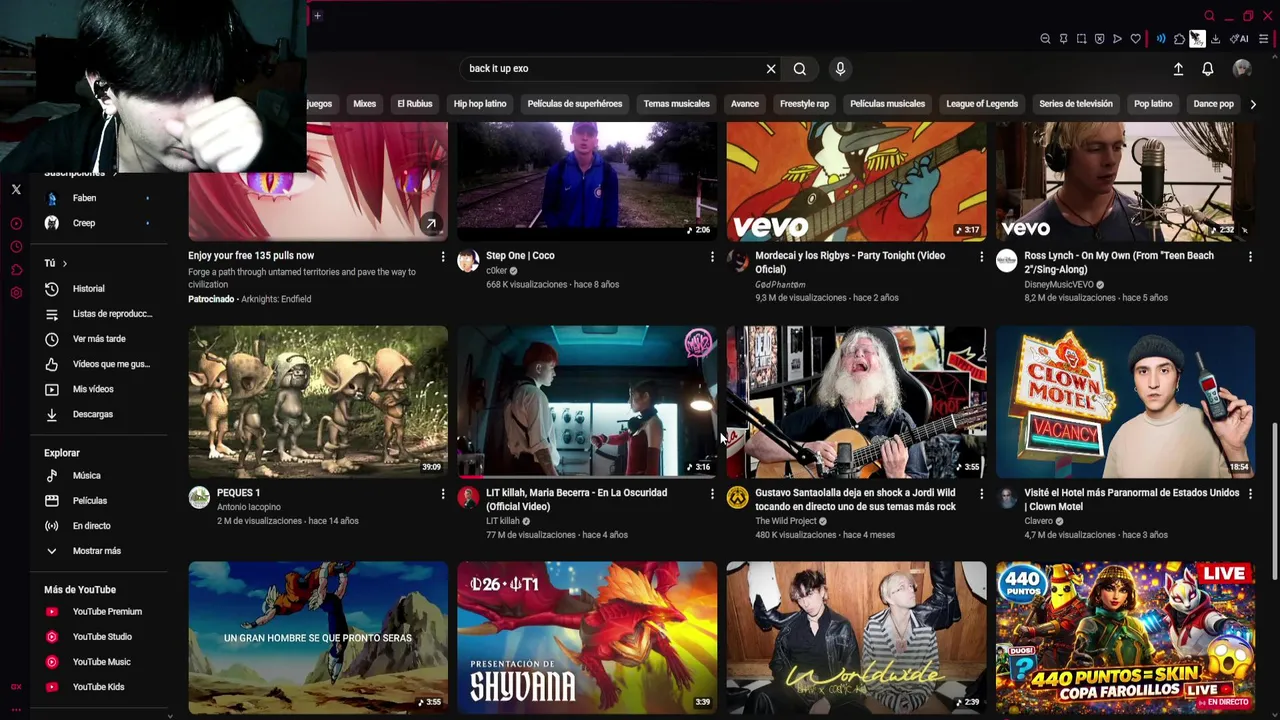Screen dimensions: 1280x720
Task: Open X (Twitter) in browser sidebar
Action: click(x=16, y=189)
